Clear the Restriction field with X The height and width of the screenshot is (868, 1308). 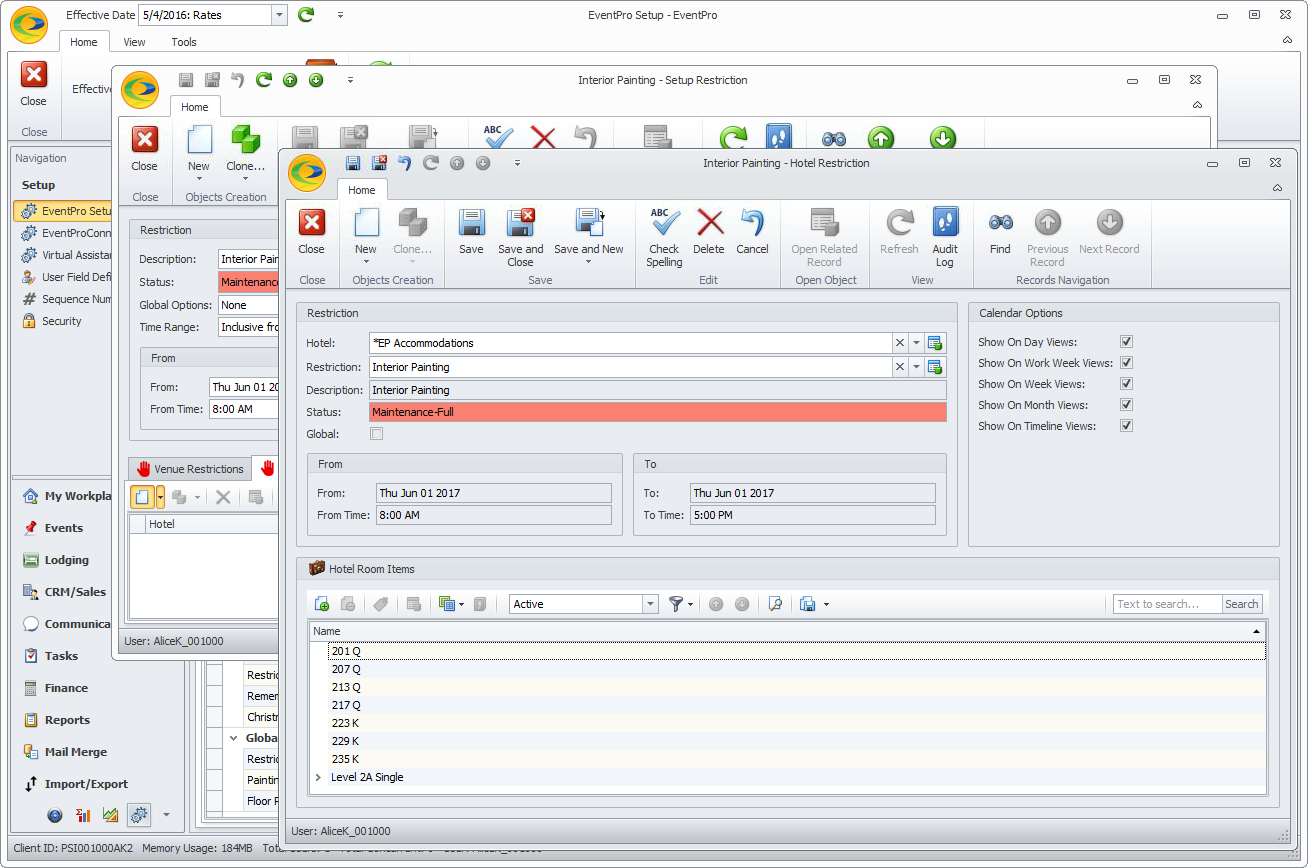point(899,367)
